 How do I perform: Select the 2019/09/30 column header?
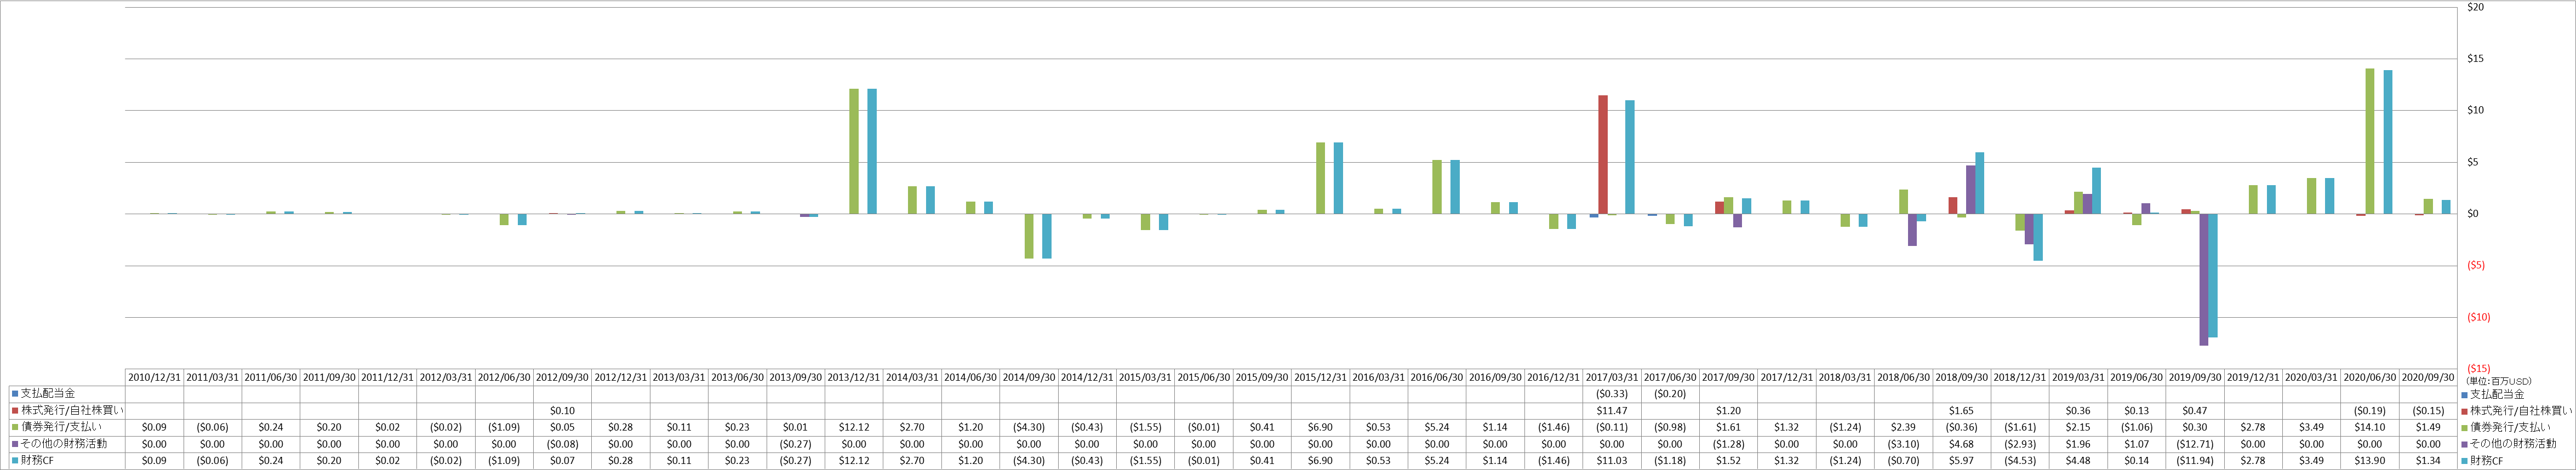(2194, 377)
